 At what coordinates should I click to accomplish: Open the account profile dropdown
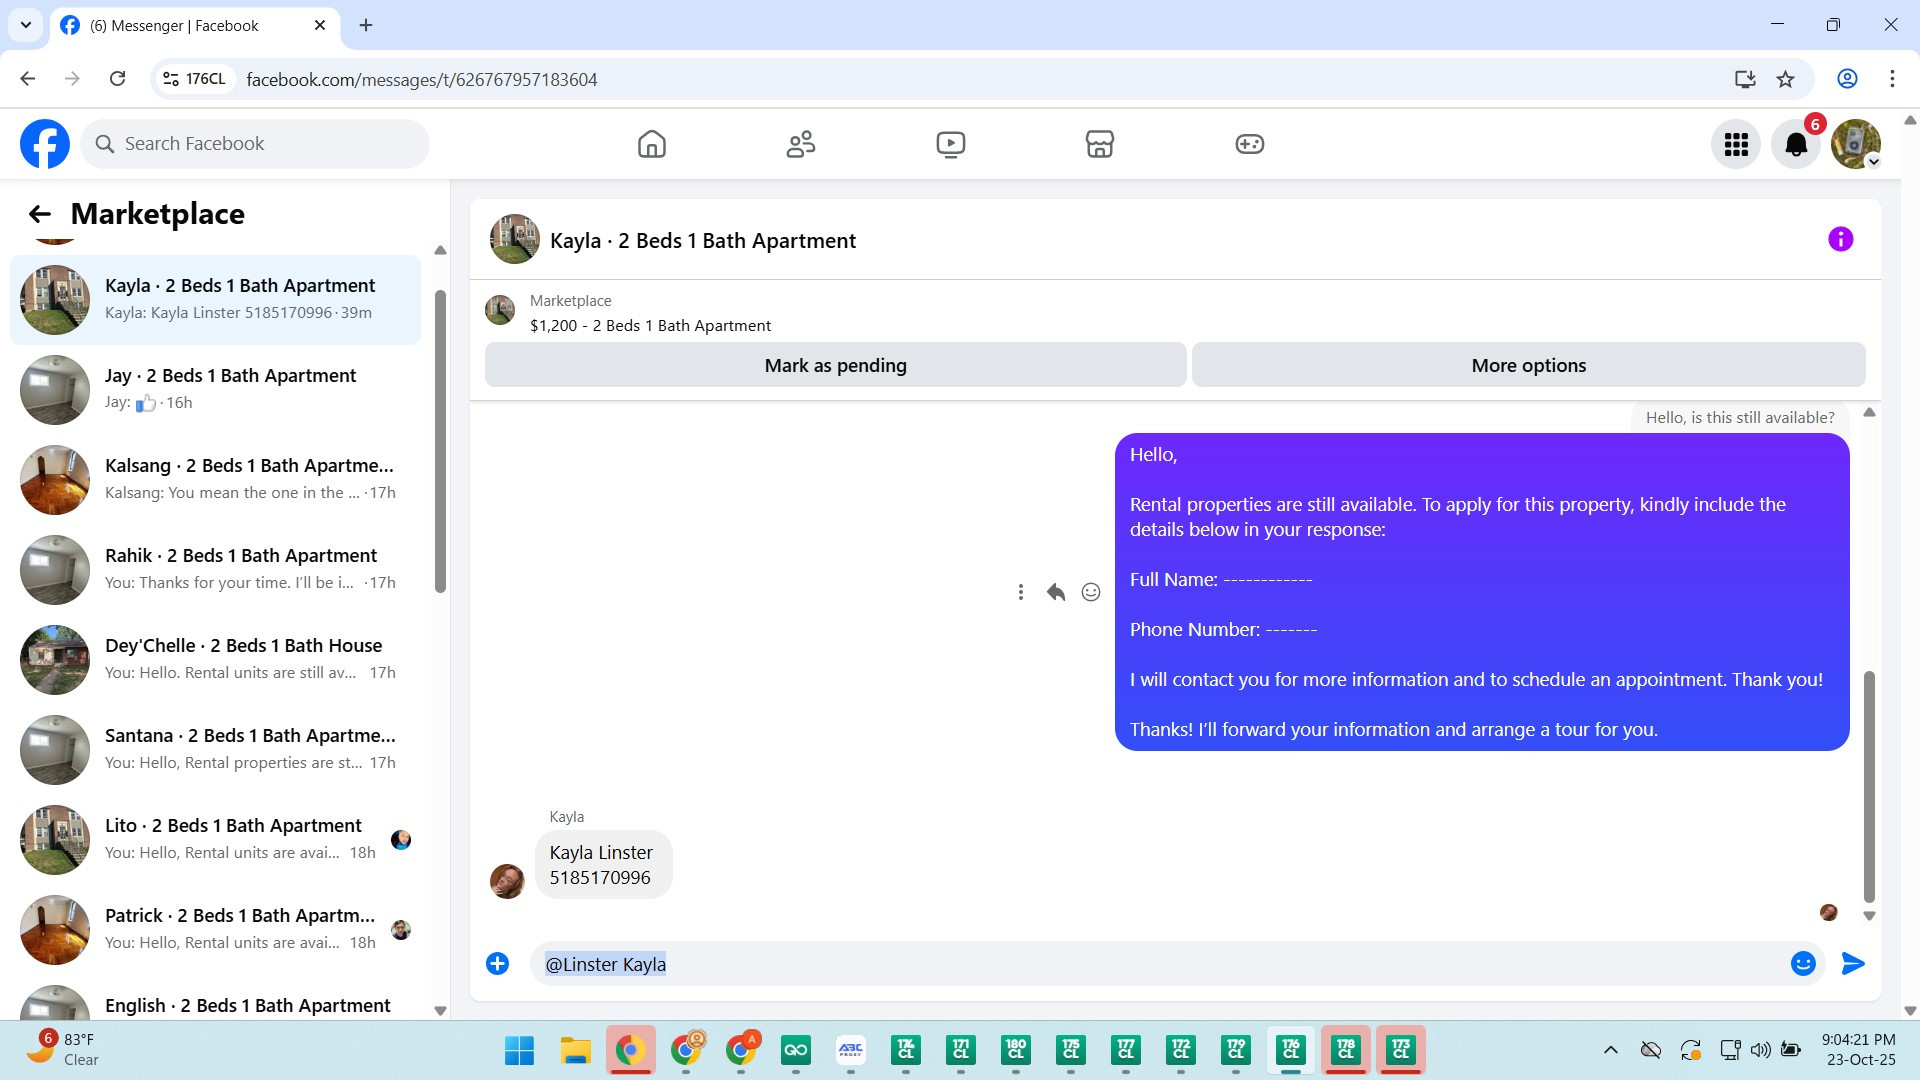(x=1856, y=144)
